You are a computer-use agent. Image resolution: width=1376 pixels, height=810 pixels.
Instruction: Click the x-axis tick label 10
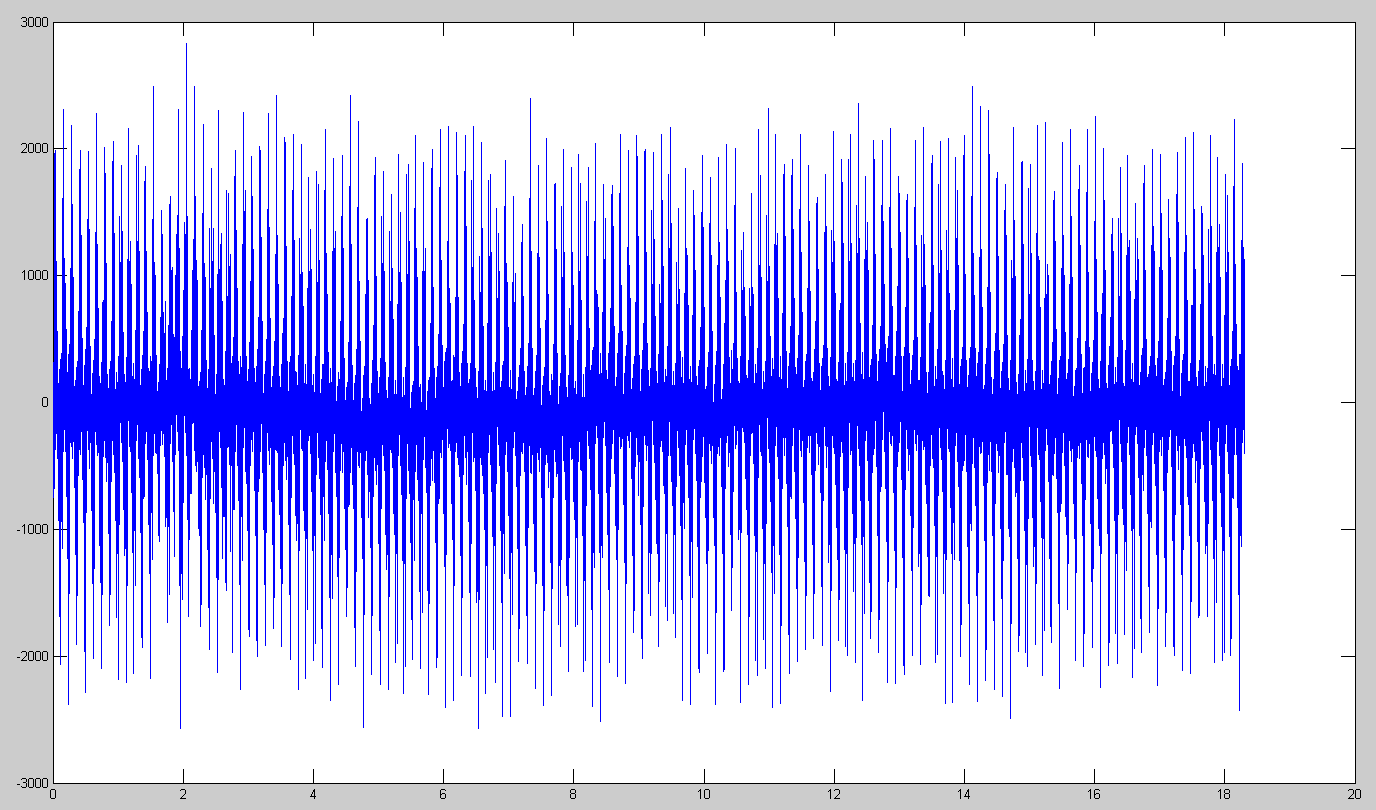click(704, 795)
